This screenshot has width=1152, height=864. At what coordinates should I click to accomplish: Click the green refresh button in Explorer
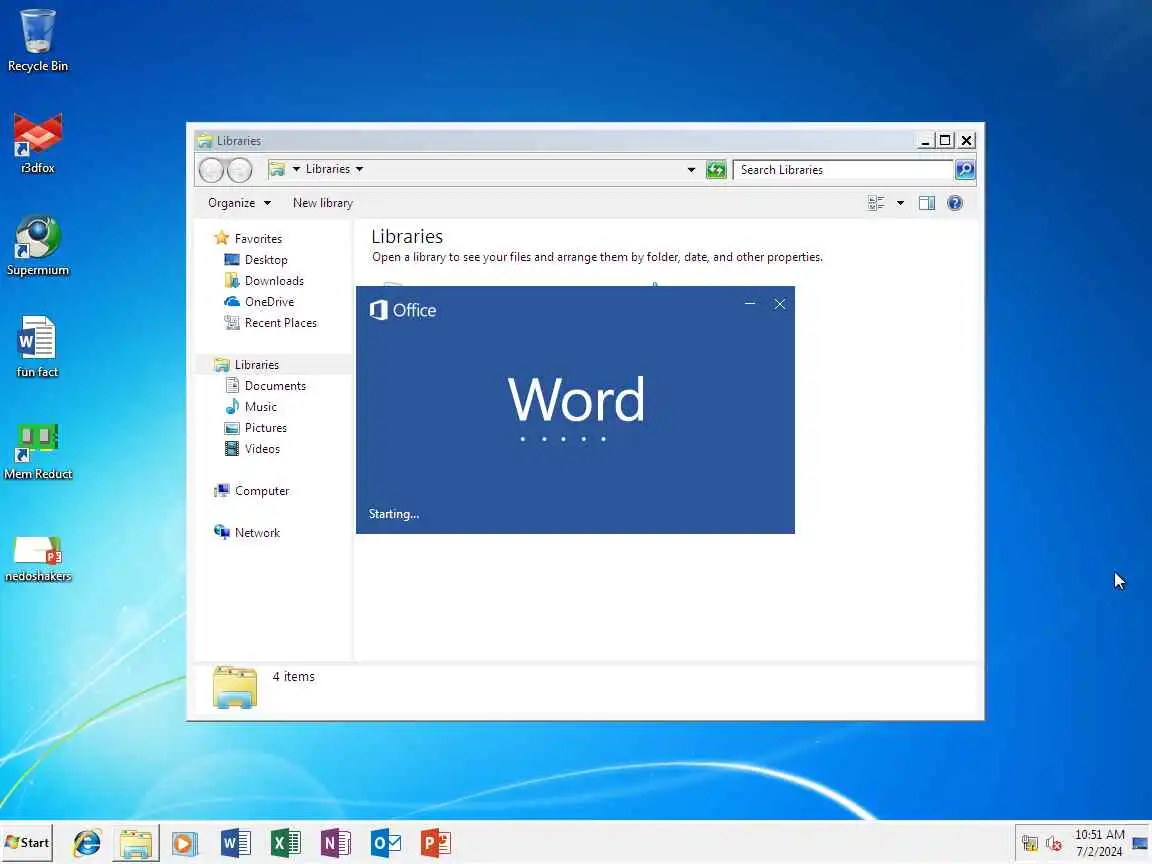pos(716,170)
